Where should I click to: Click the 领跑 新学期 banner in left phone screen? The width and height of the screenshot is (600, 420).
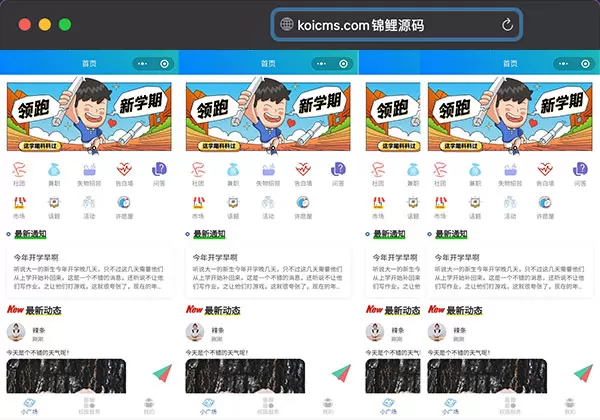[89, 116]
